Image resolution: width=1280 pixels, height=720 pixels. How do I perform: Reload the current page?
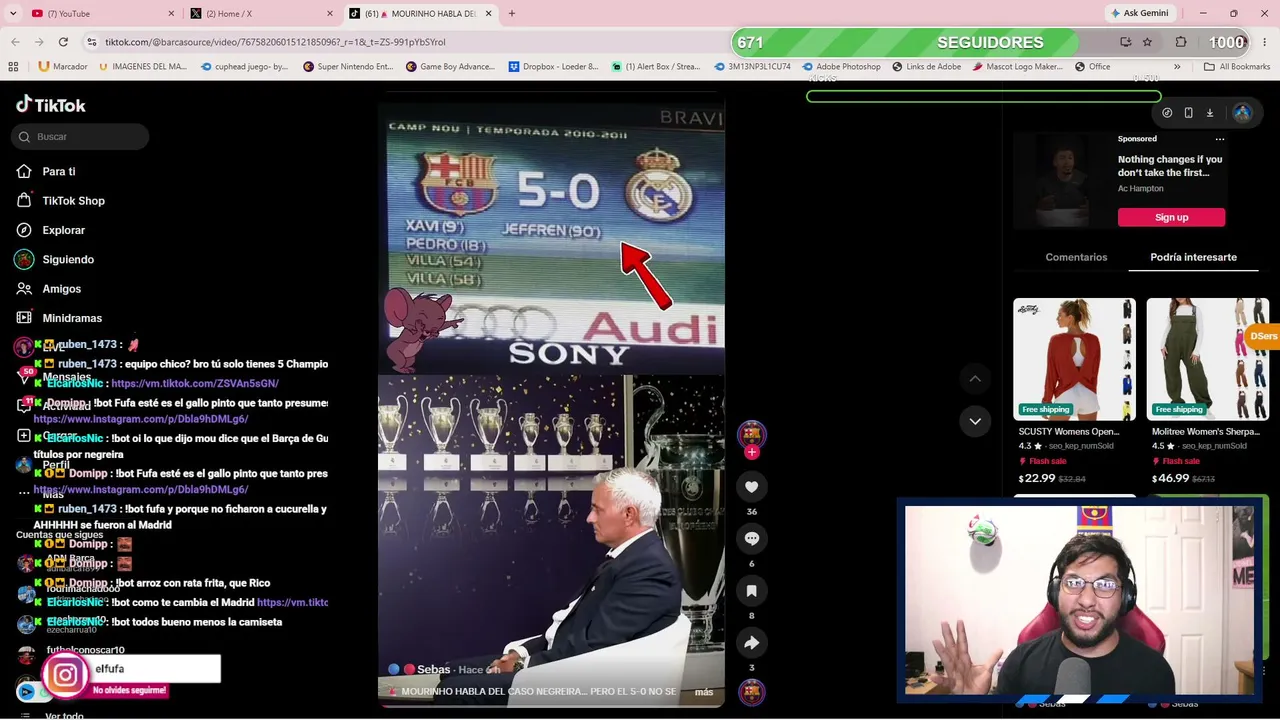pos(63,42)
